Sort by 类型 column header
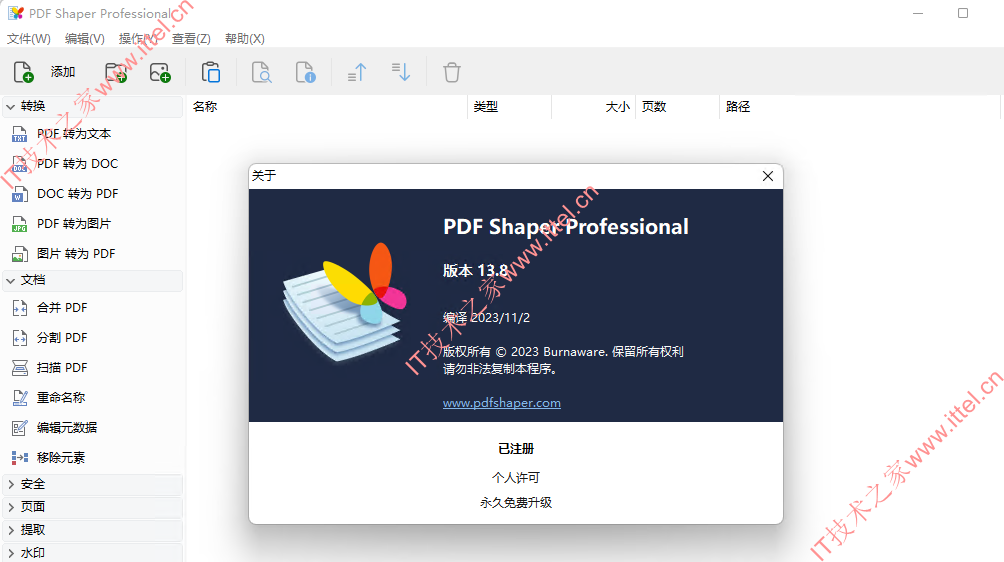Image resolution: width=1004 pixels, height=562 pixels. (510, 107)
